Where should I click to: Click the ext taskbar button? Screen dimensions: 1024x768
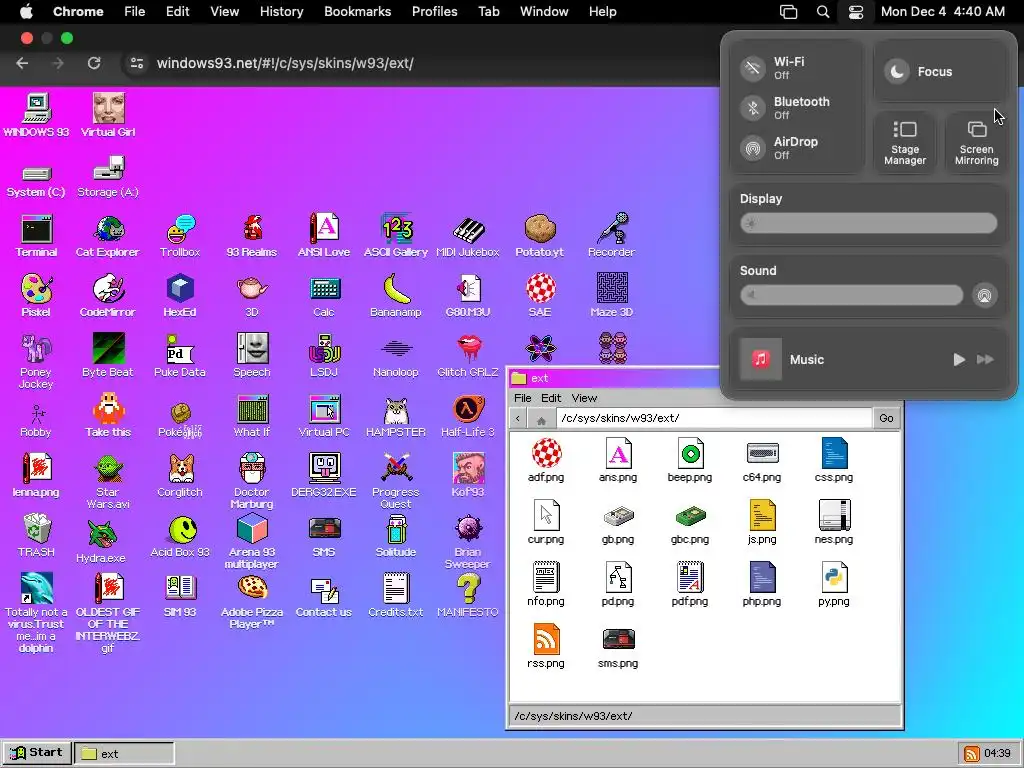(x=124, y=753)
